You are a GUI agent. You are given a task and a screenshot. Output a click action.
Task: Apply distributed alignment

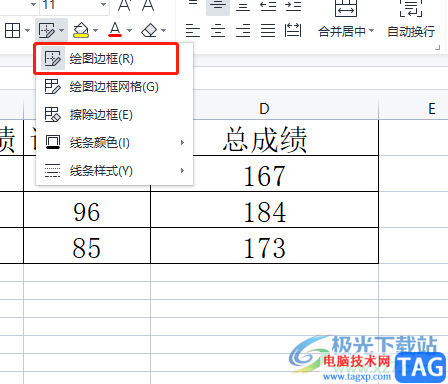(x=293, y=31)
